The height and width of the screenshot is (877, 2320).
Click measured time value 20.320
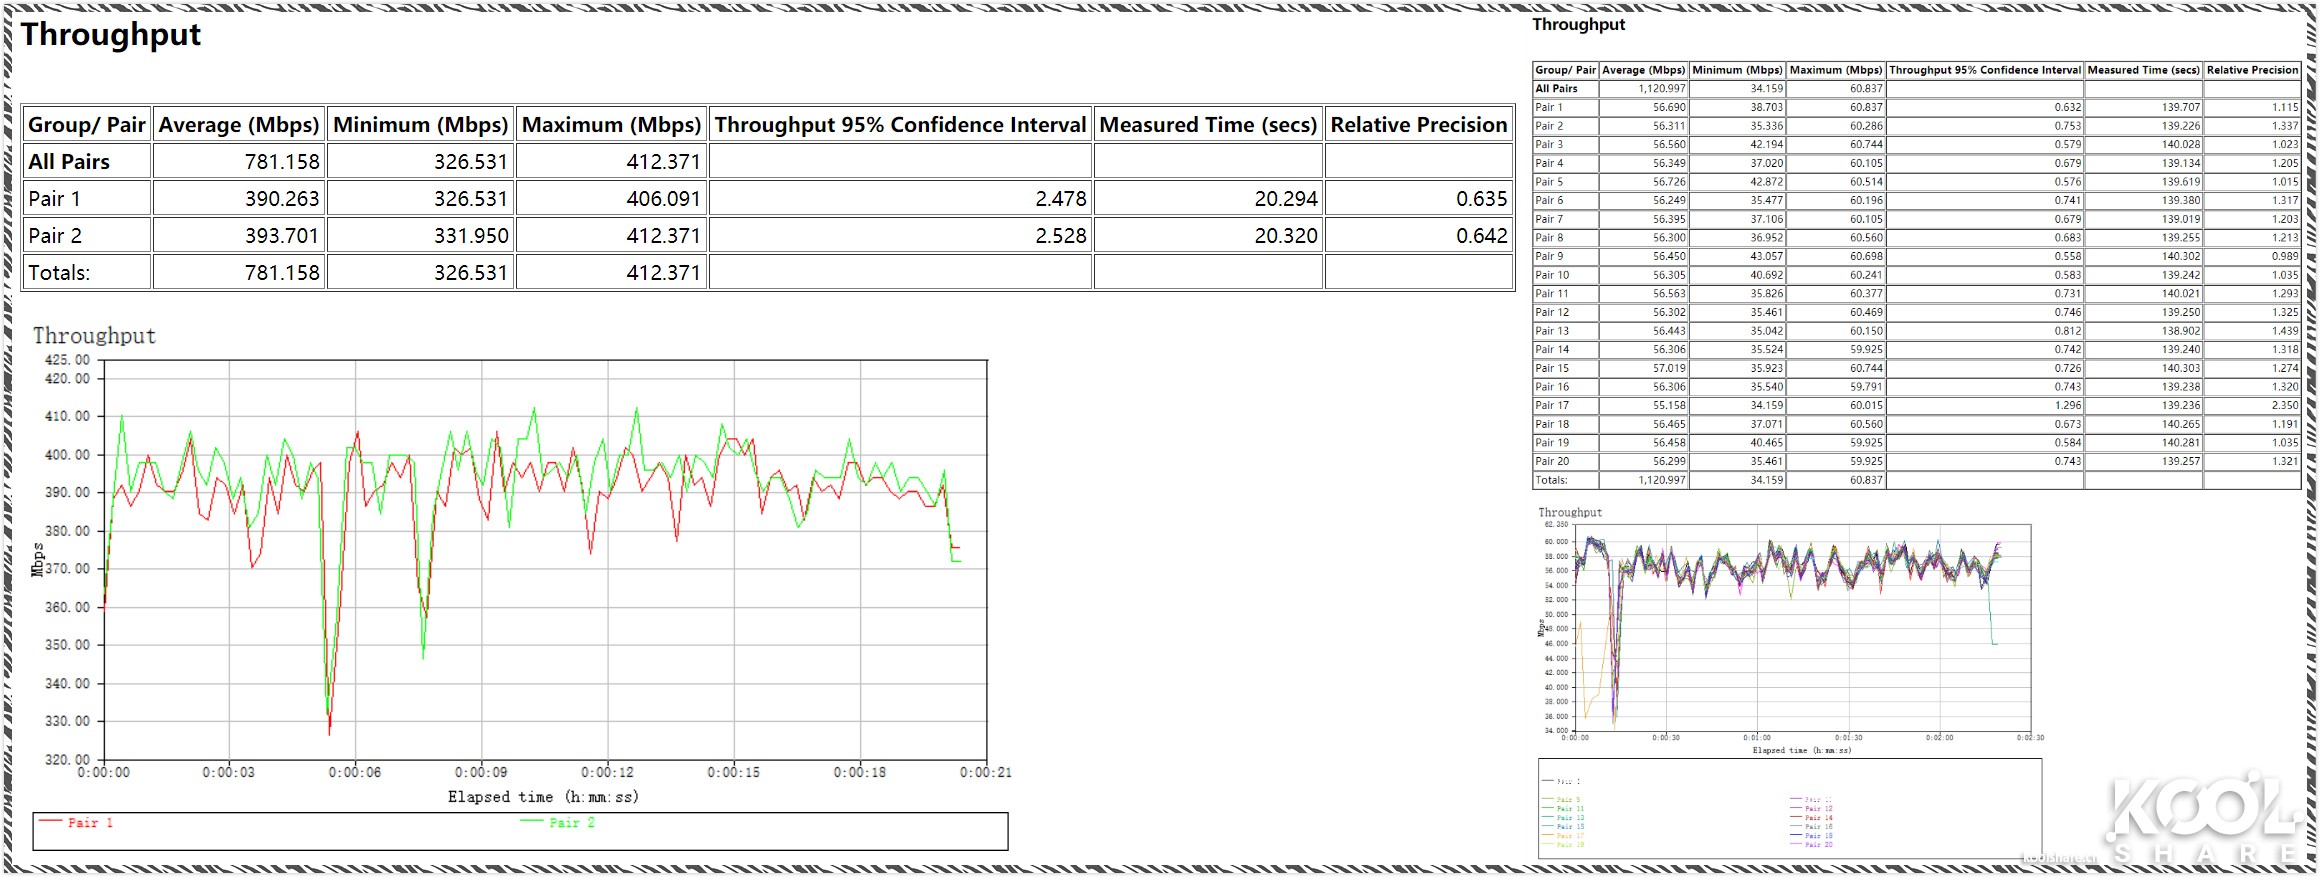tap(1286, 236)
